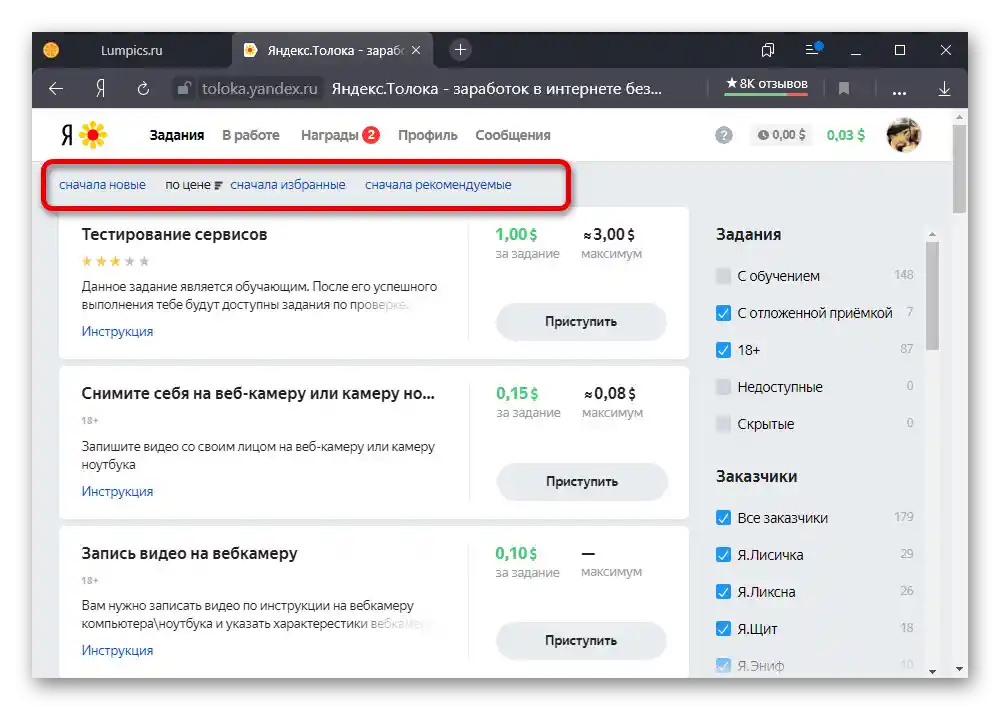This screenshot has height=710, width=1000.
Task: Open Инструкция for Снимите себя на веб-камеру
Action: coord(117,491)
